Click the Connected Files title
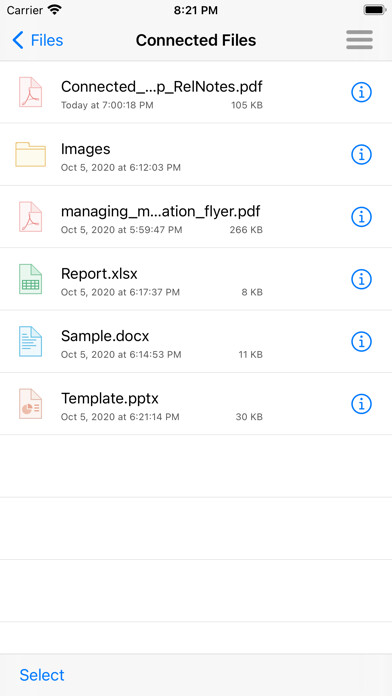Viewport: 392px width, 696px height. click(x=196, y=40)
